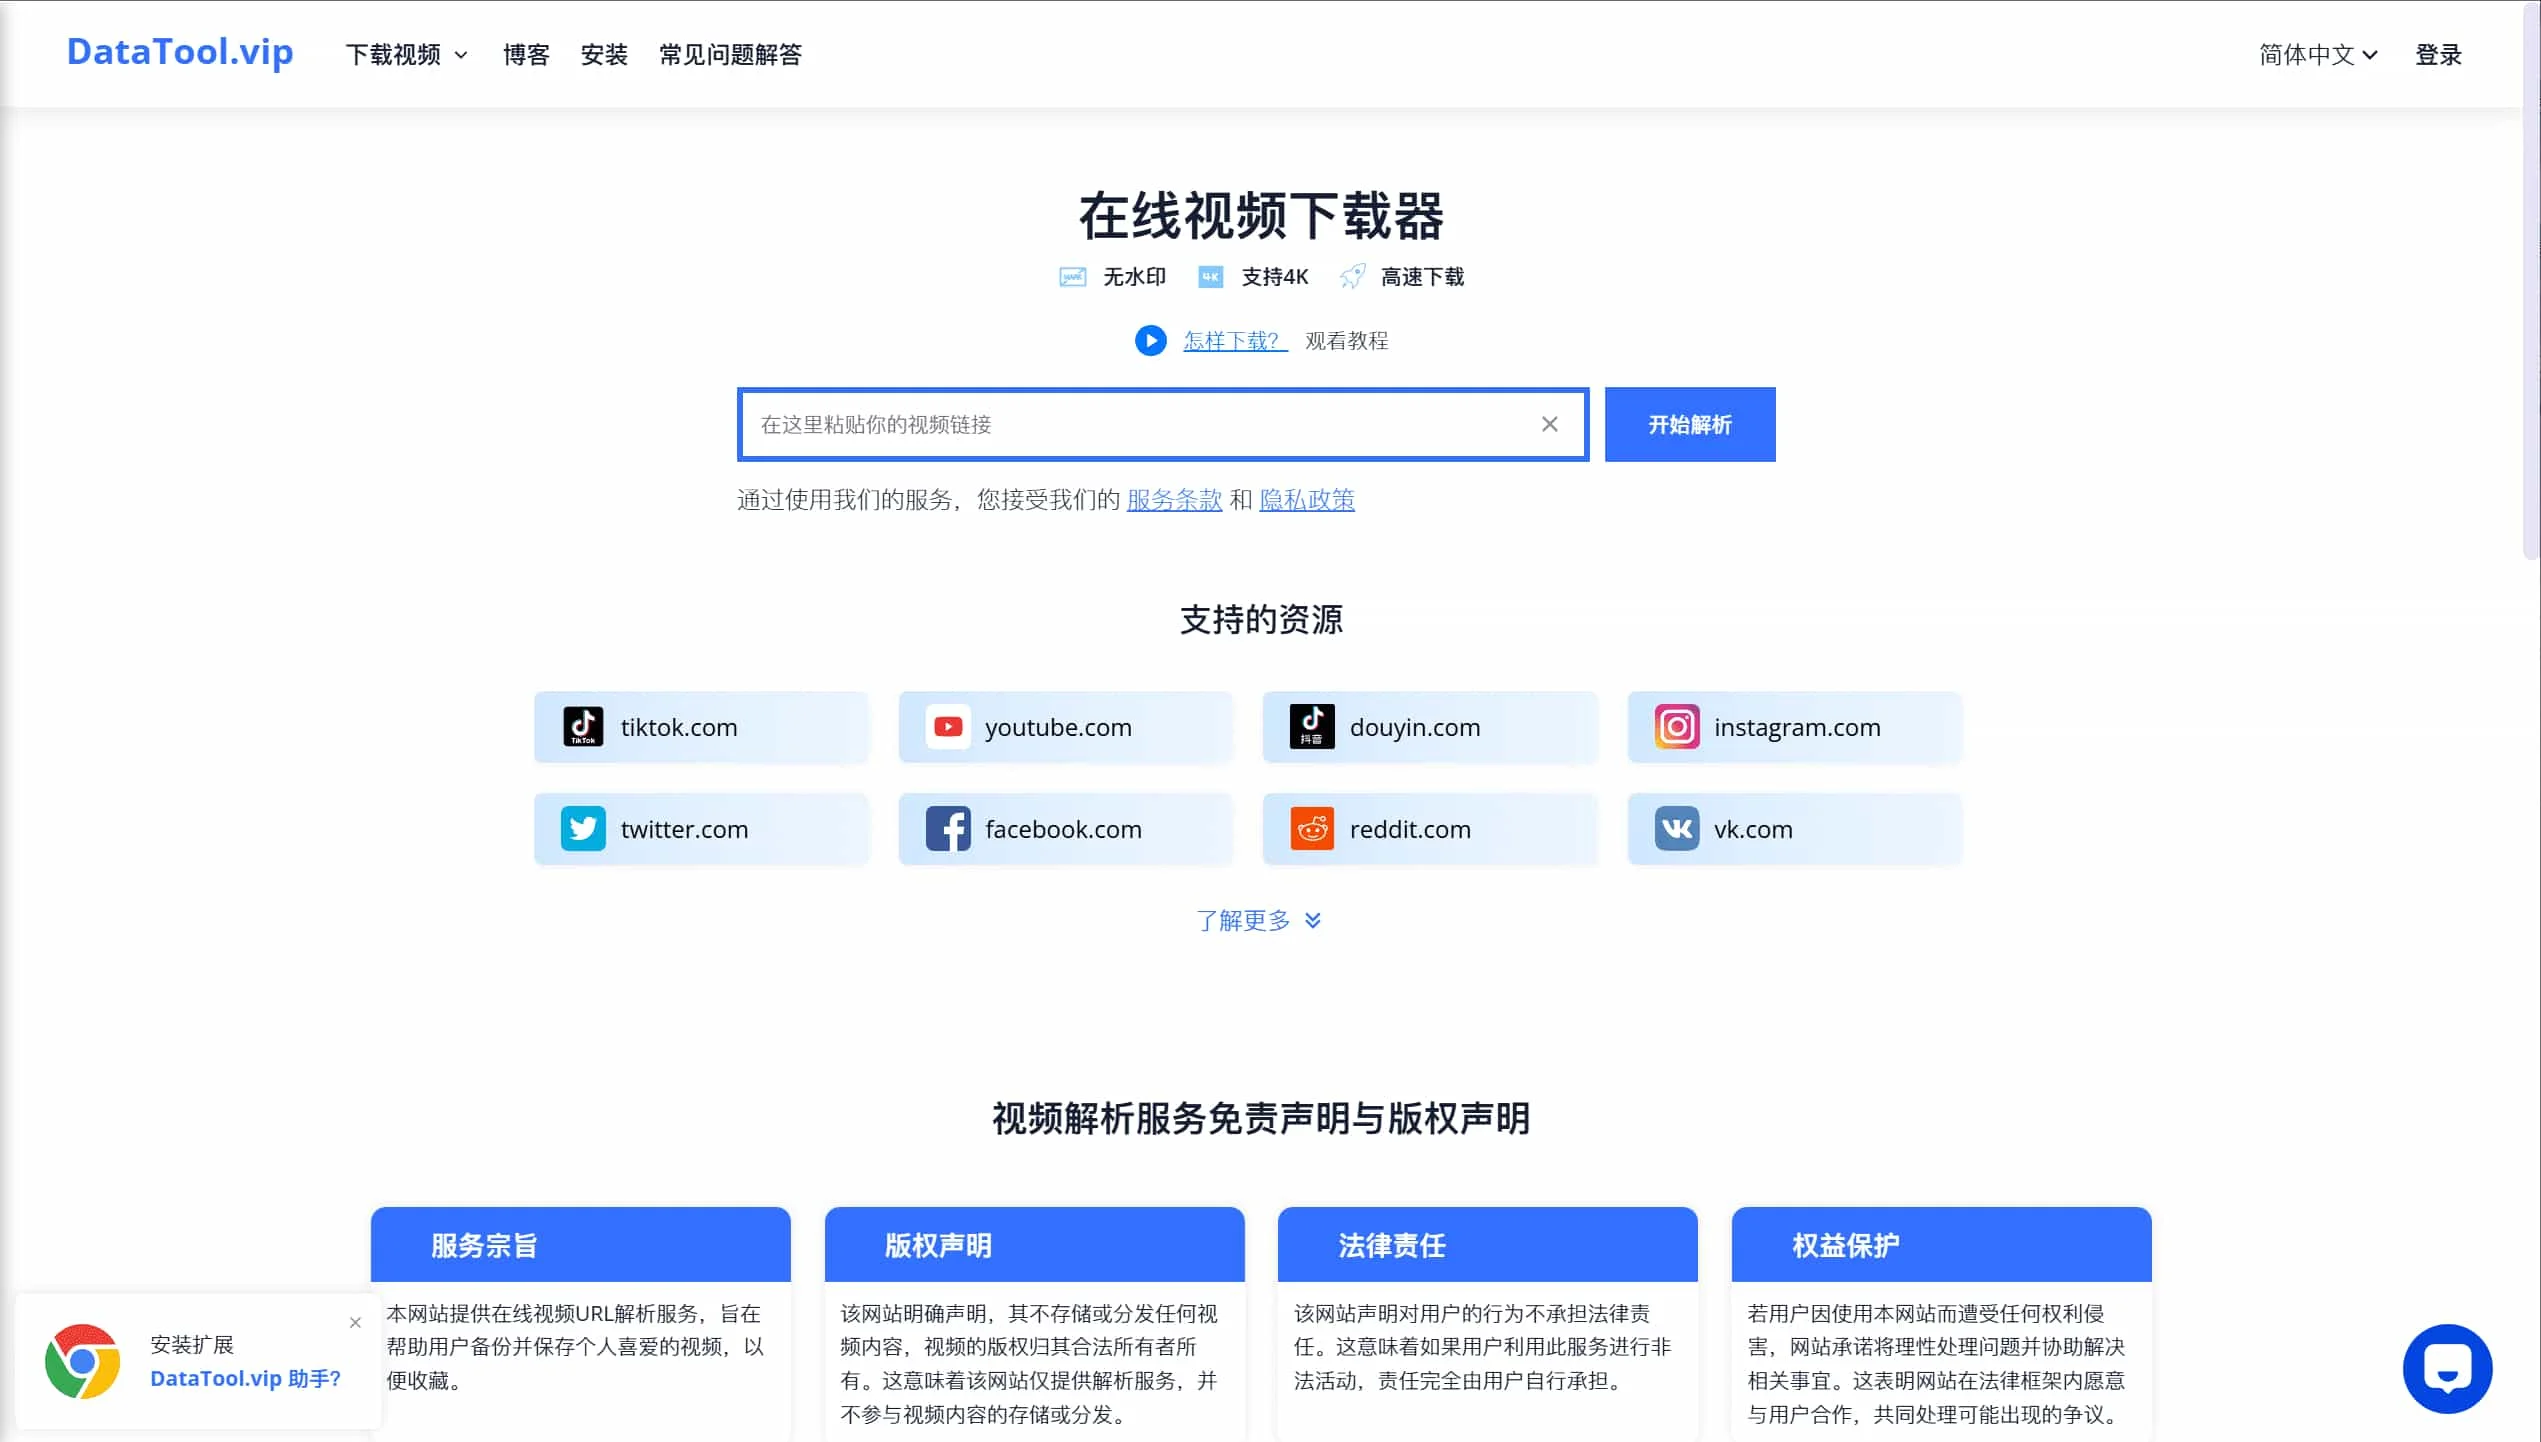The width and height of the screenshot is (2541, 1442).
Task: Select the douyin.com text label
Action: [1415, 727]
